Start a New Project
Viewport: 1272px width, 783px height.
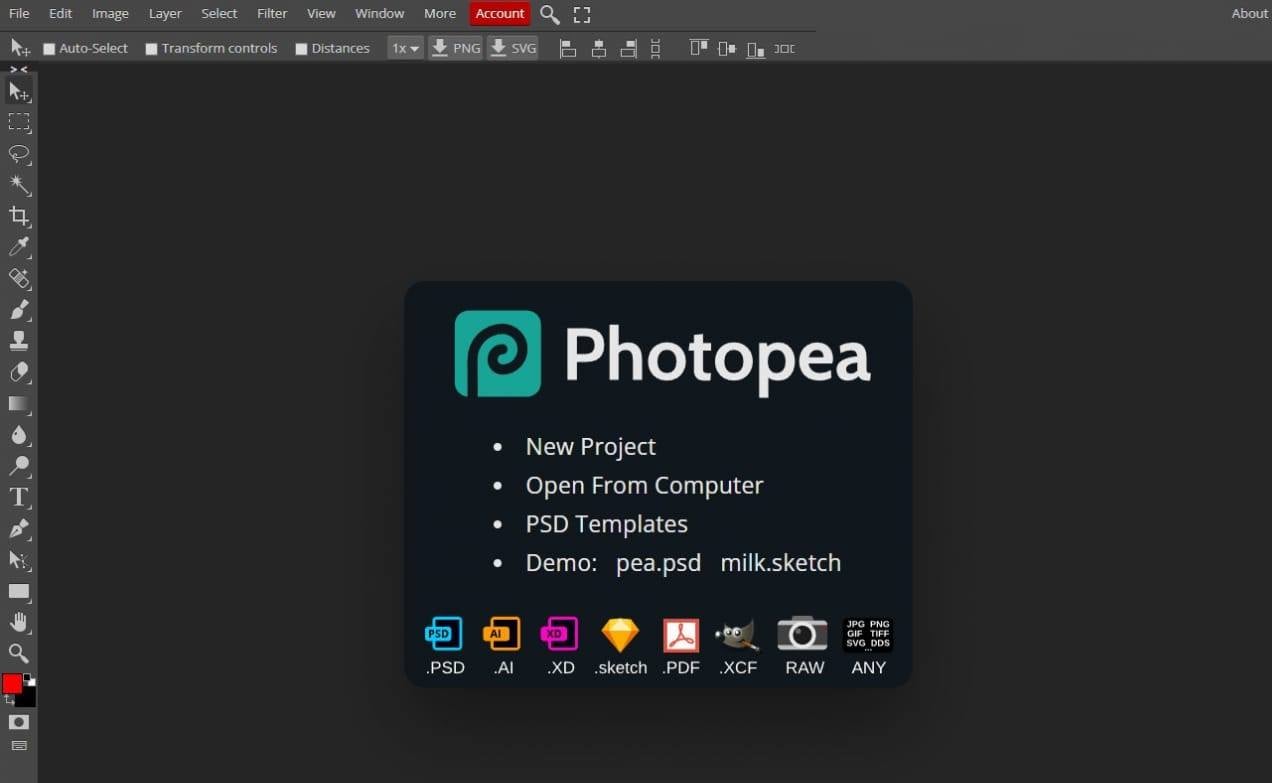pos(590,446)
